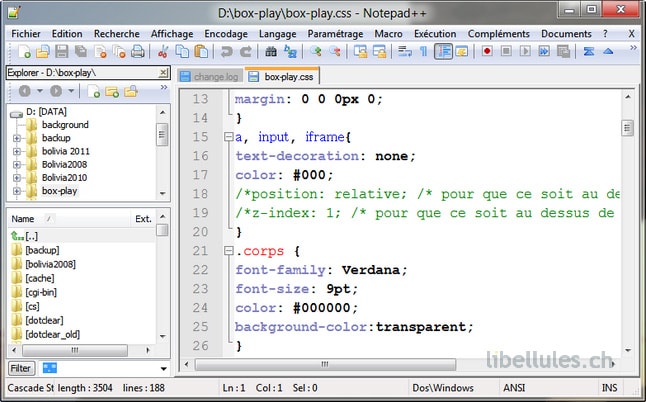
Task: Close current document toolbar icon
Action: click(100, 51)
